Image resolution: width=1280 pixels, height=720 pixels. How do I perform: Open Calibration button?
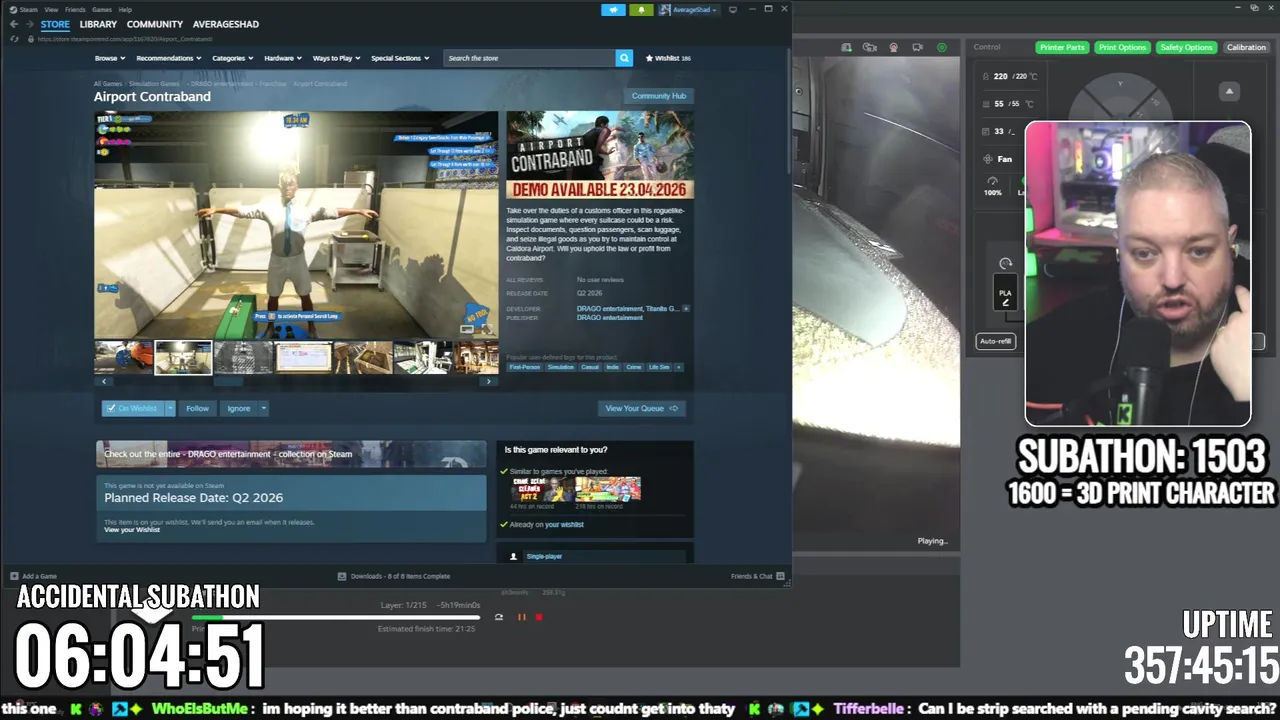1246,47
